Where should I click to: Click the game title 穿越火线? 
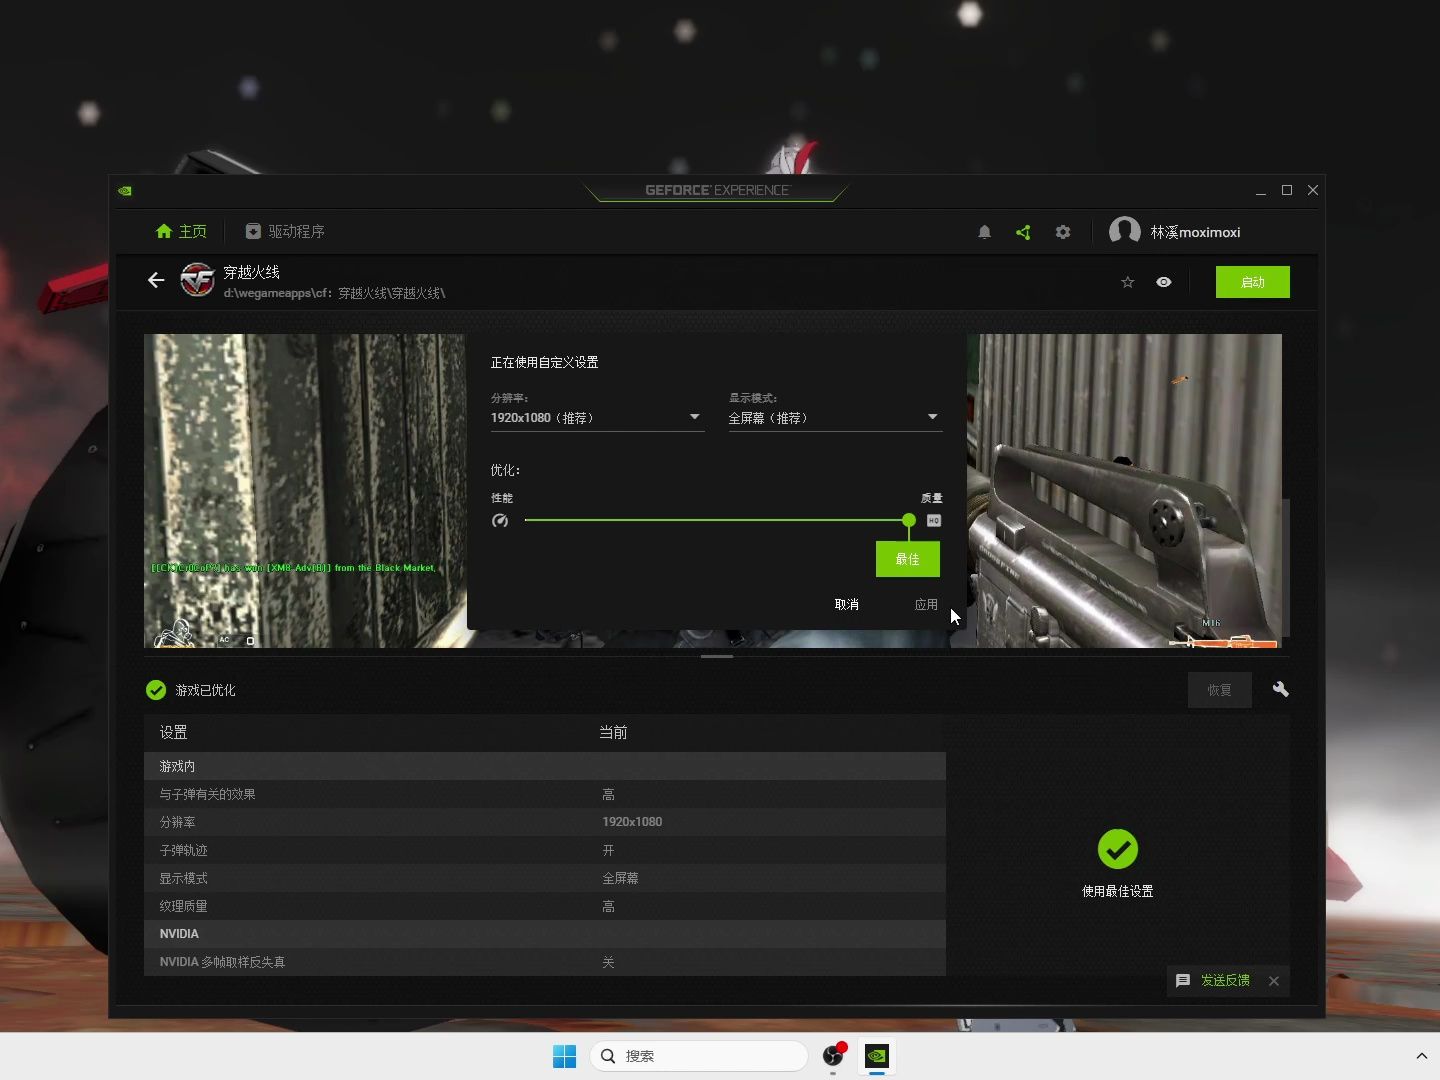tap(252, 272)
